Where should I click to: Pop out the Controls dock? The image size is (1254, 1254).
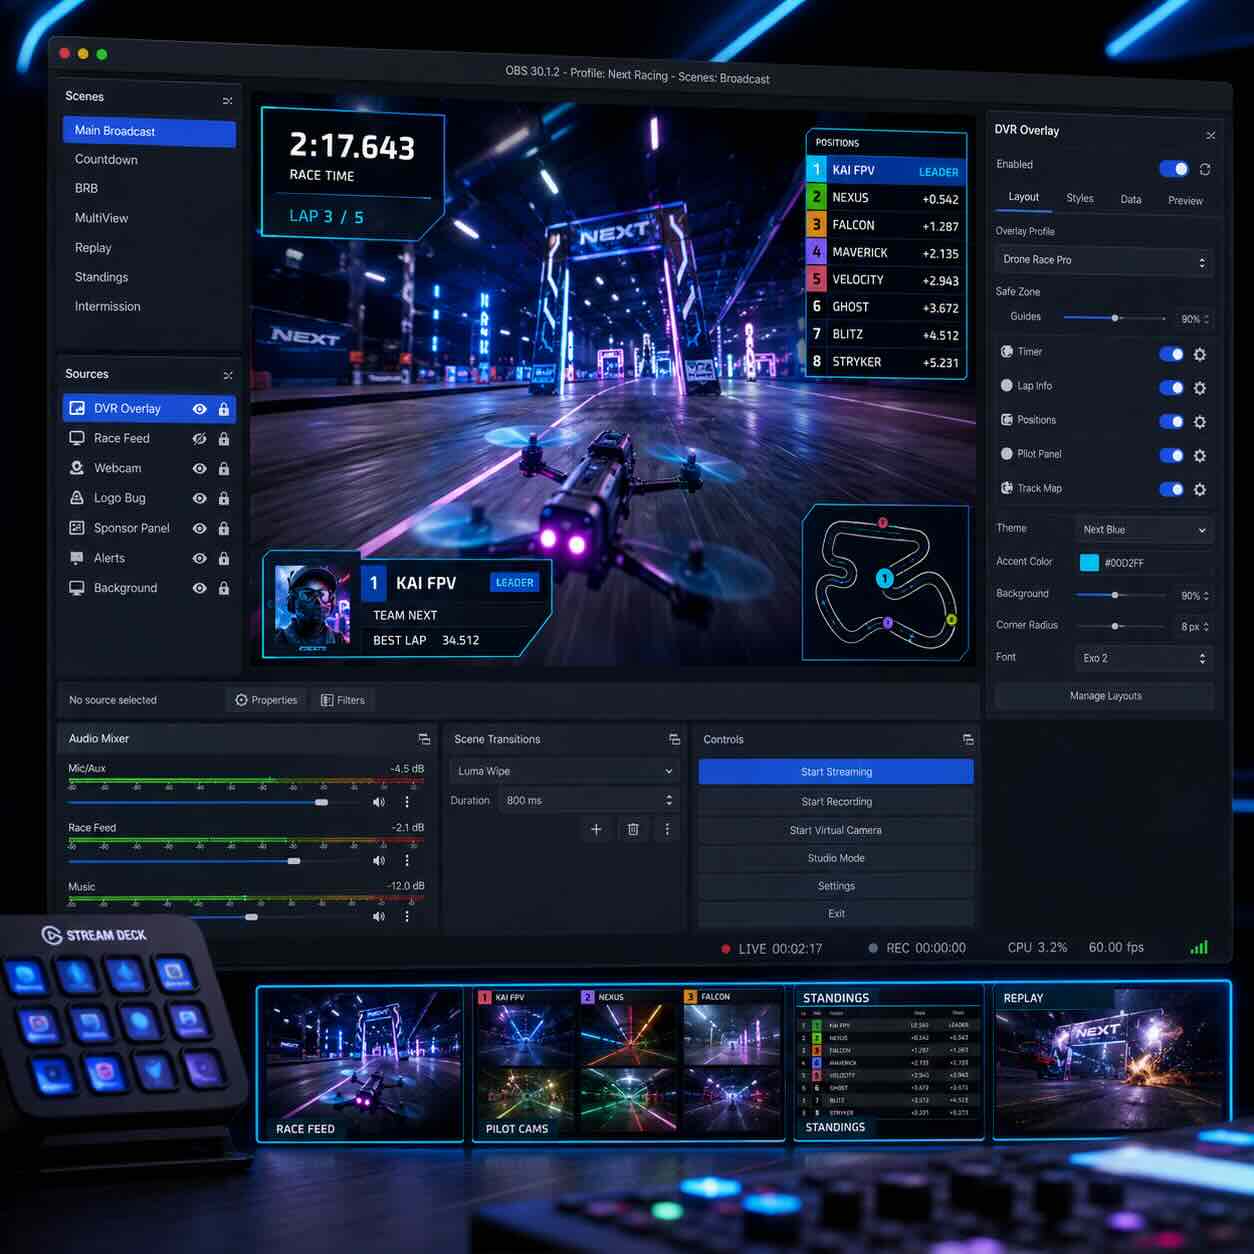point(968,739)
